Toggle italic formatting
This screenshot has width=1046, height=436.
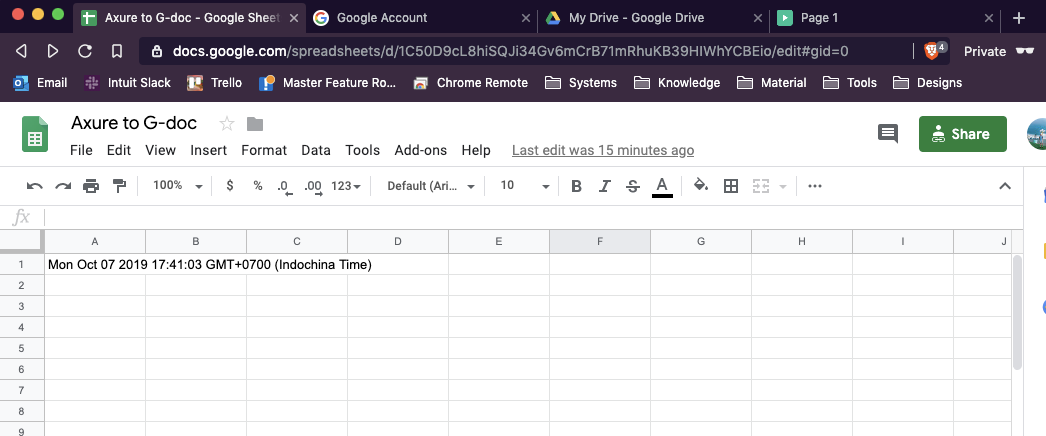pyautogui.click(x=604, y=186)
